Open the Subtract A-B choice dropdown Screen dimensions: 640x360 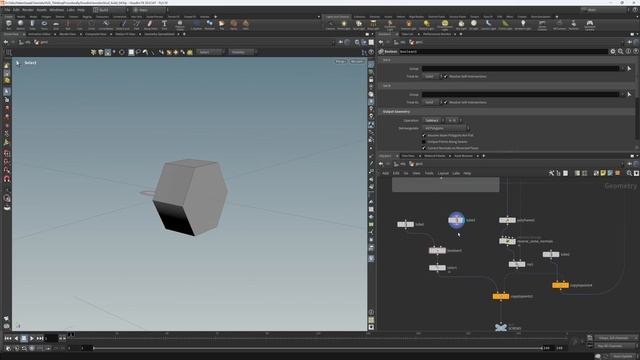click(x=454, y=120)
